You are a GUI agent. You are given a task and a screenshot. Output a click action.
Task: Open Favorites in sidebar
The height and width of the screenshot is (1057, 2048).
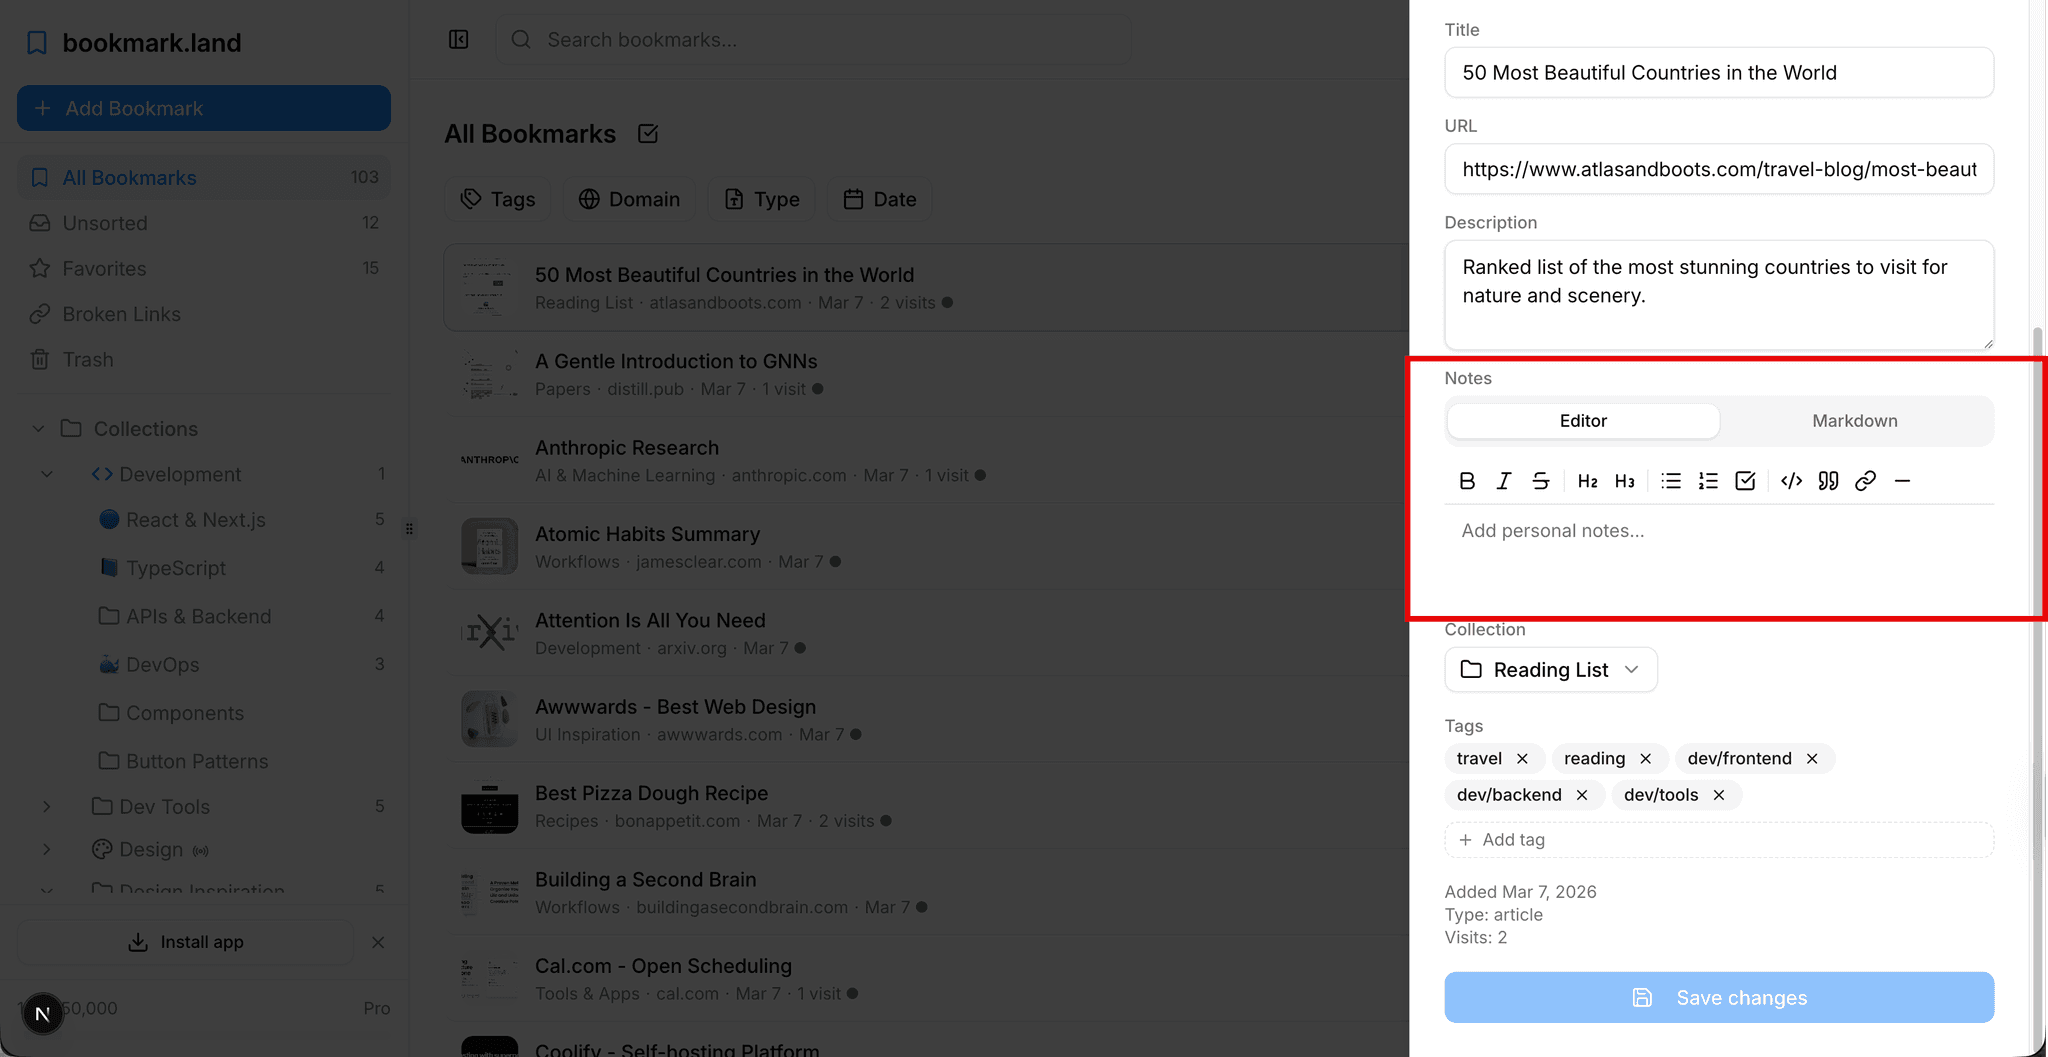coord(204,268)
